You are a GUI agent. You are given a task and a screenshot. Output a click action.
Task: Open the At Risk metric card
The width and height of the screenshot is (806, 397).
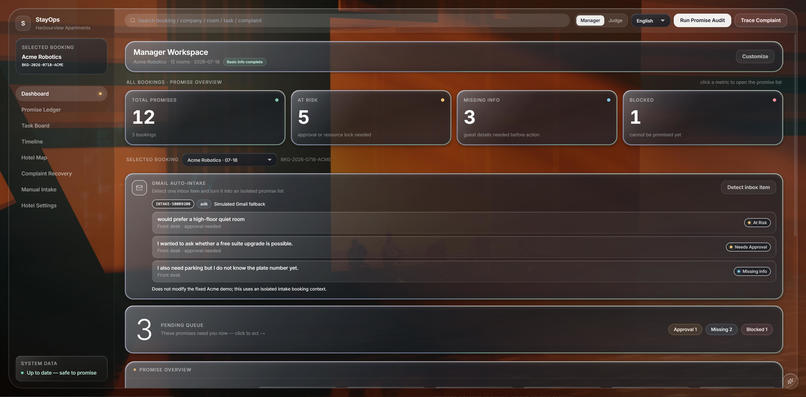[x=371, y=118]
